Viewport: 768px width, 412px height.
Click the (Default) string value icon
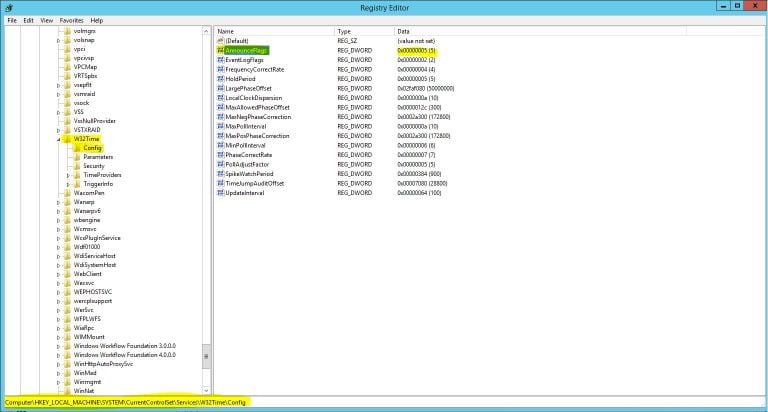click(220, 41)
